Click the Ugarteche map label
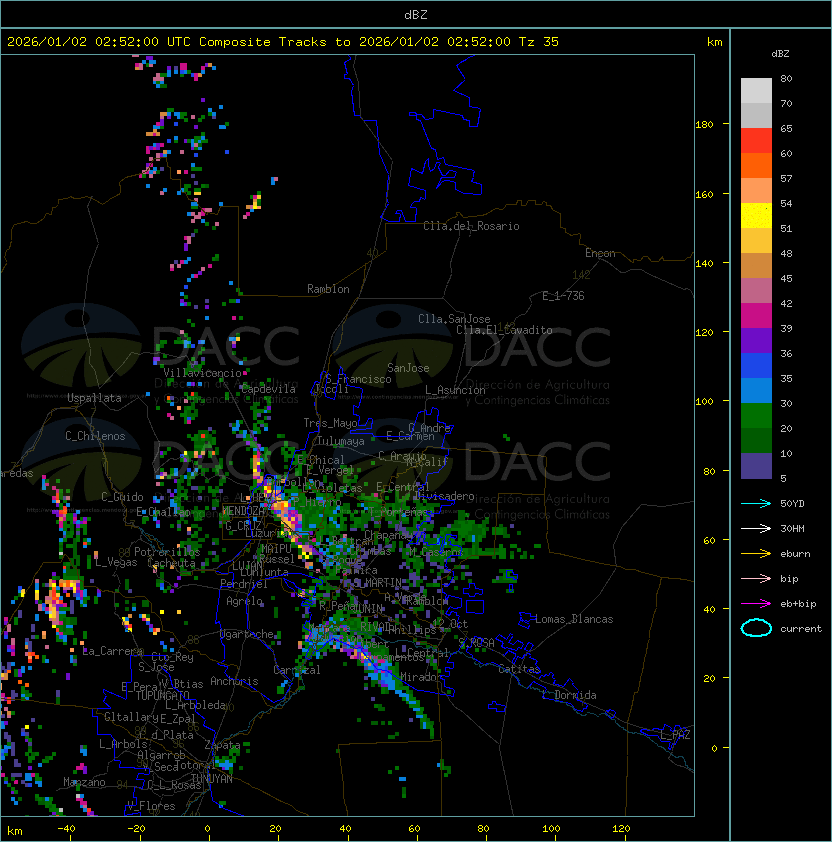This screenshot has width=832, height=842. pyautogui.click(x=247, y=634)
